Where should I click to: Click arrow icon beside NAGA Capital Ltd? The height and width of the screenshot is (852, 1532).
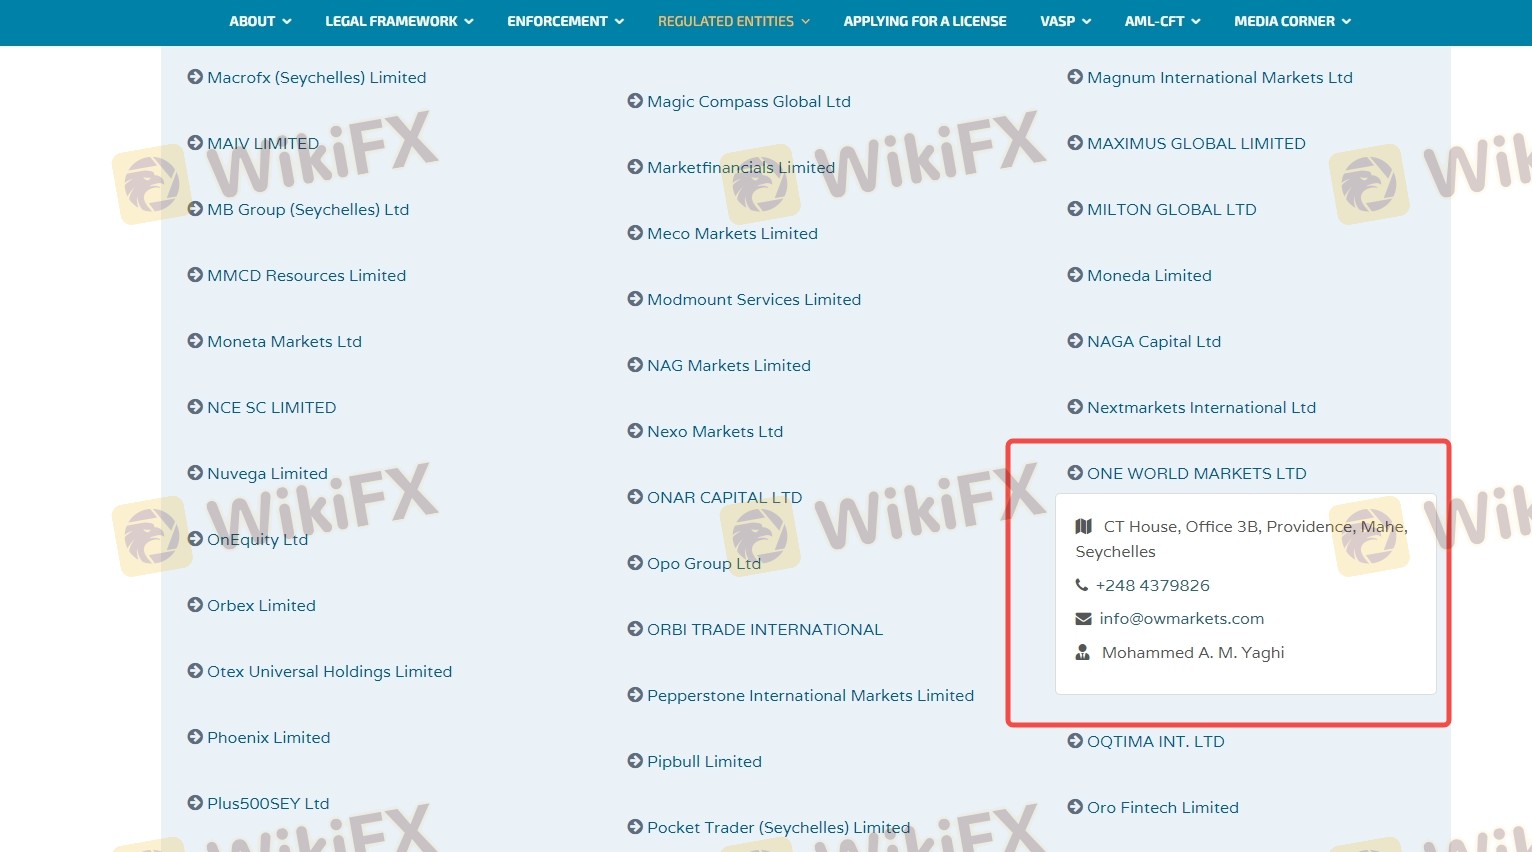(1075, 341)
